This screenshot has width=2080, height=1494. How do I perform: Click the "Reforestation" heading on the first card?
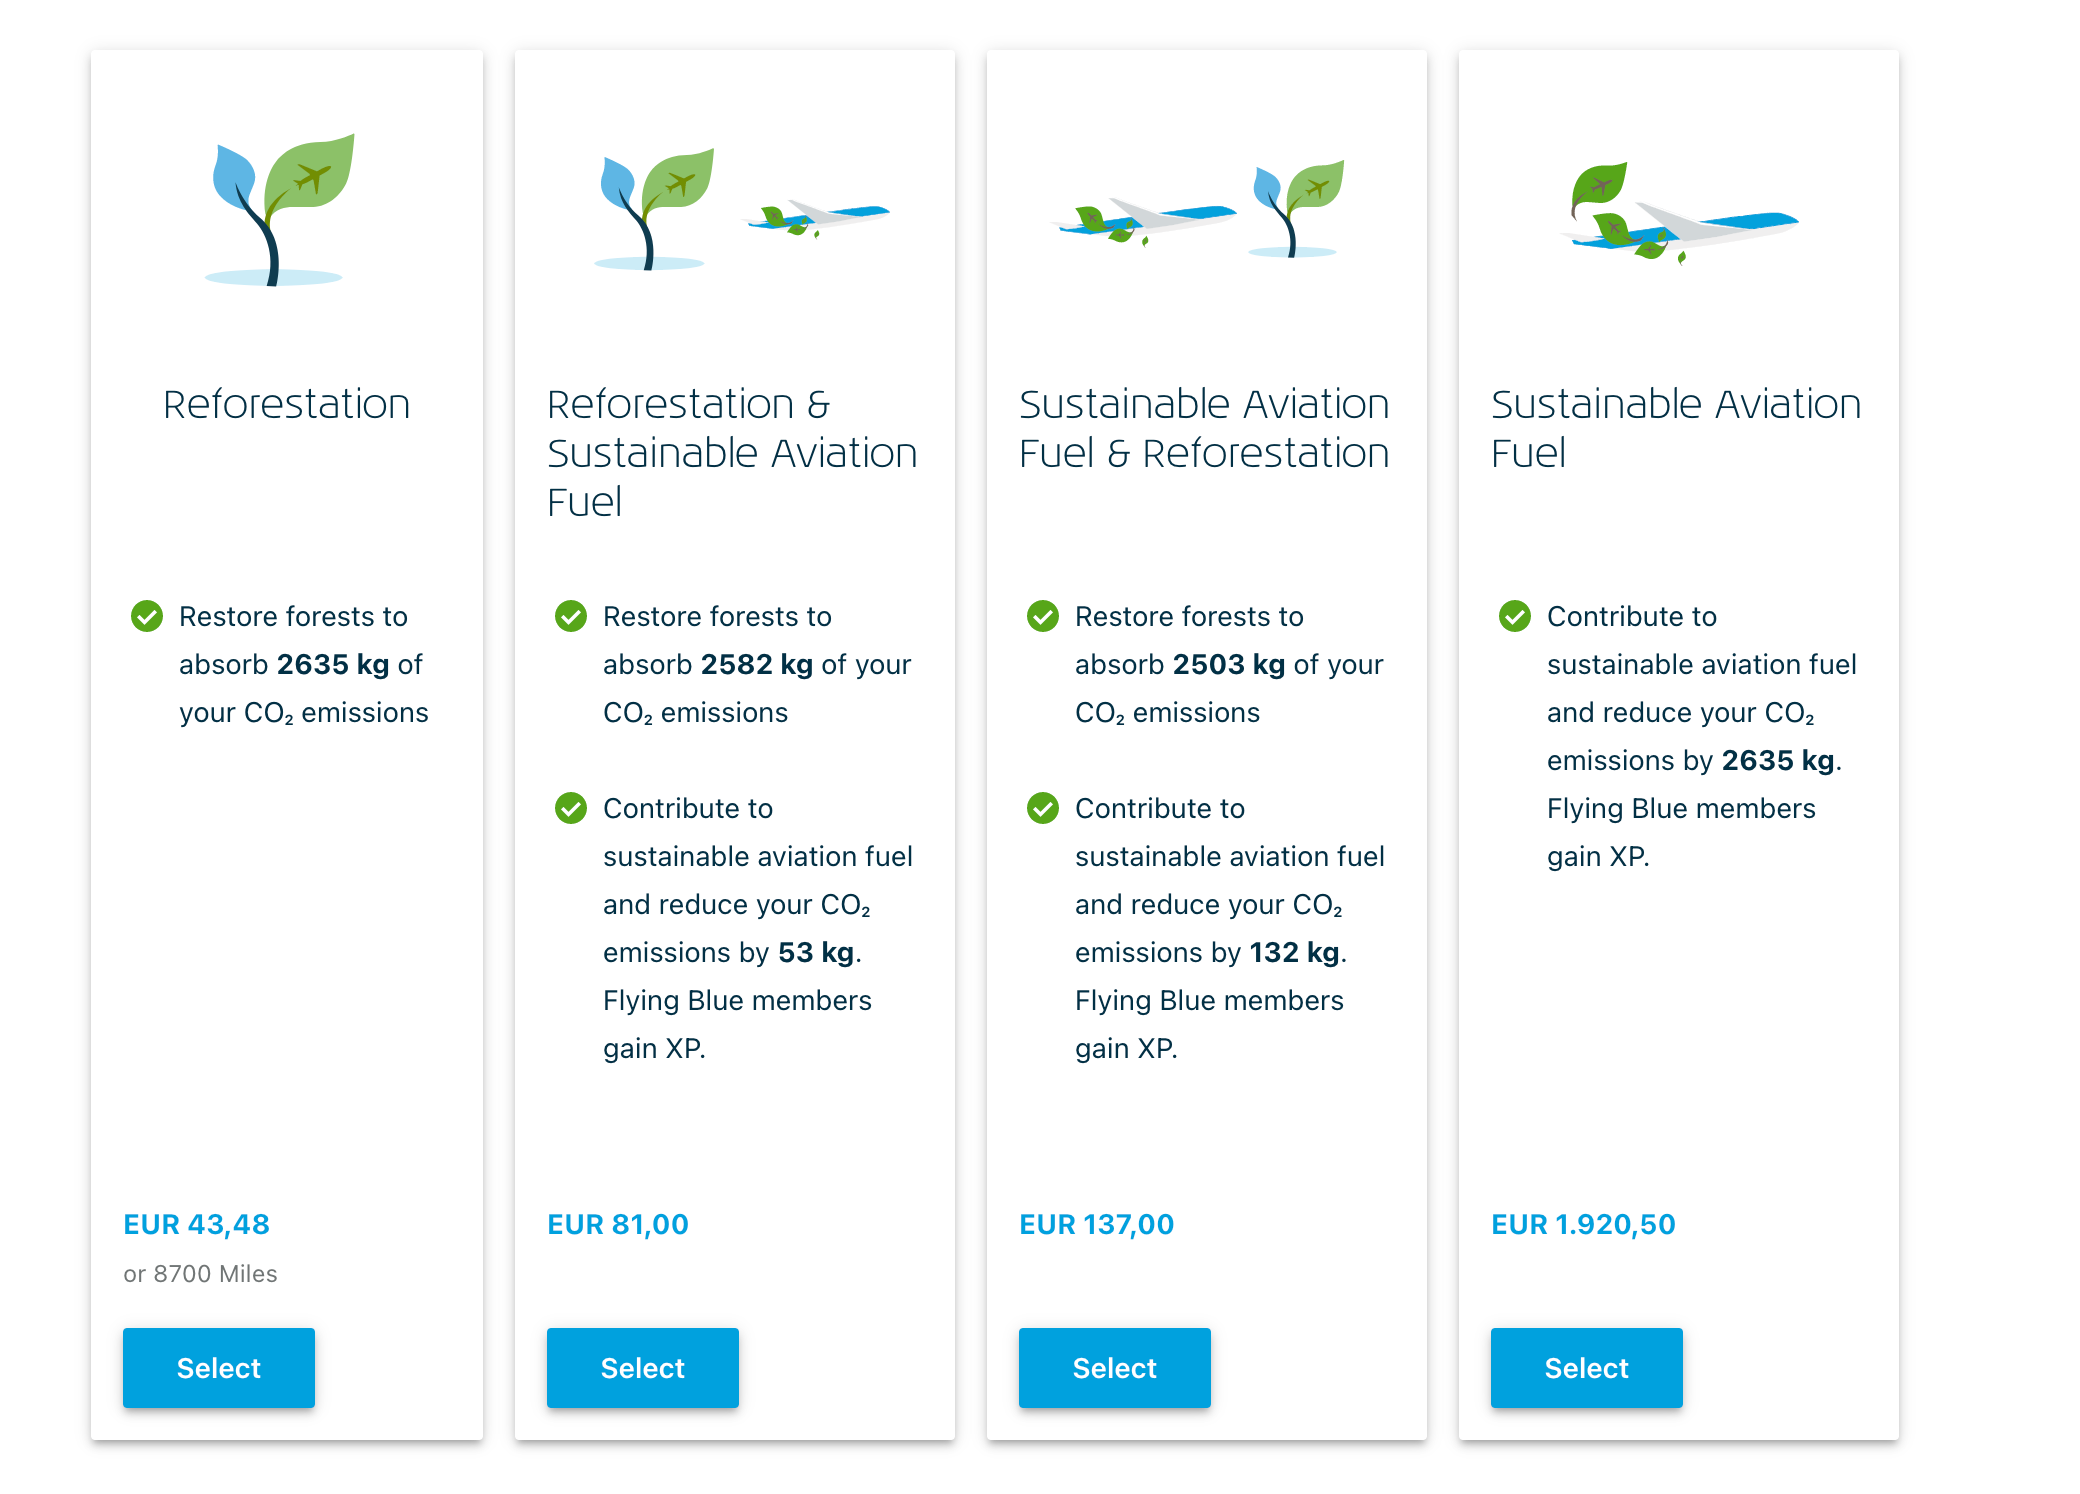pos(287,404)
